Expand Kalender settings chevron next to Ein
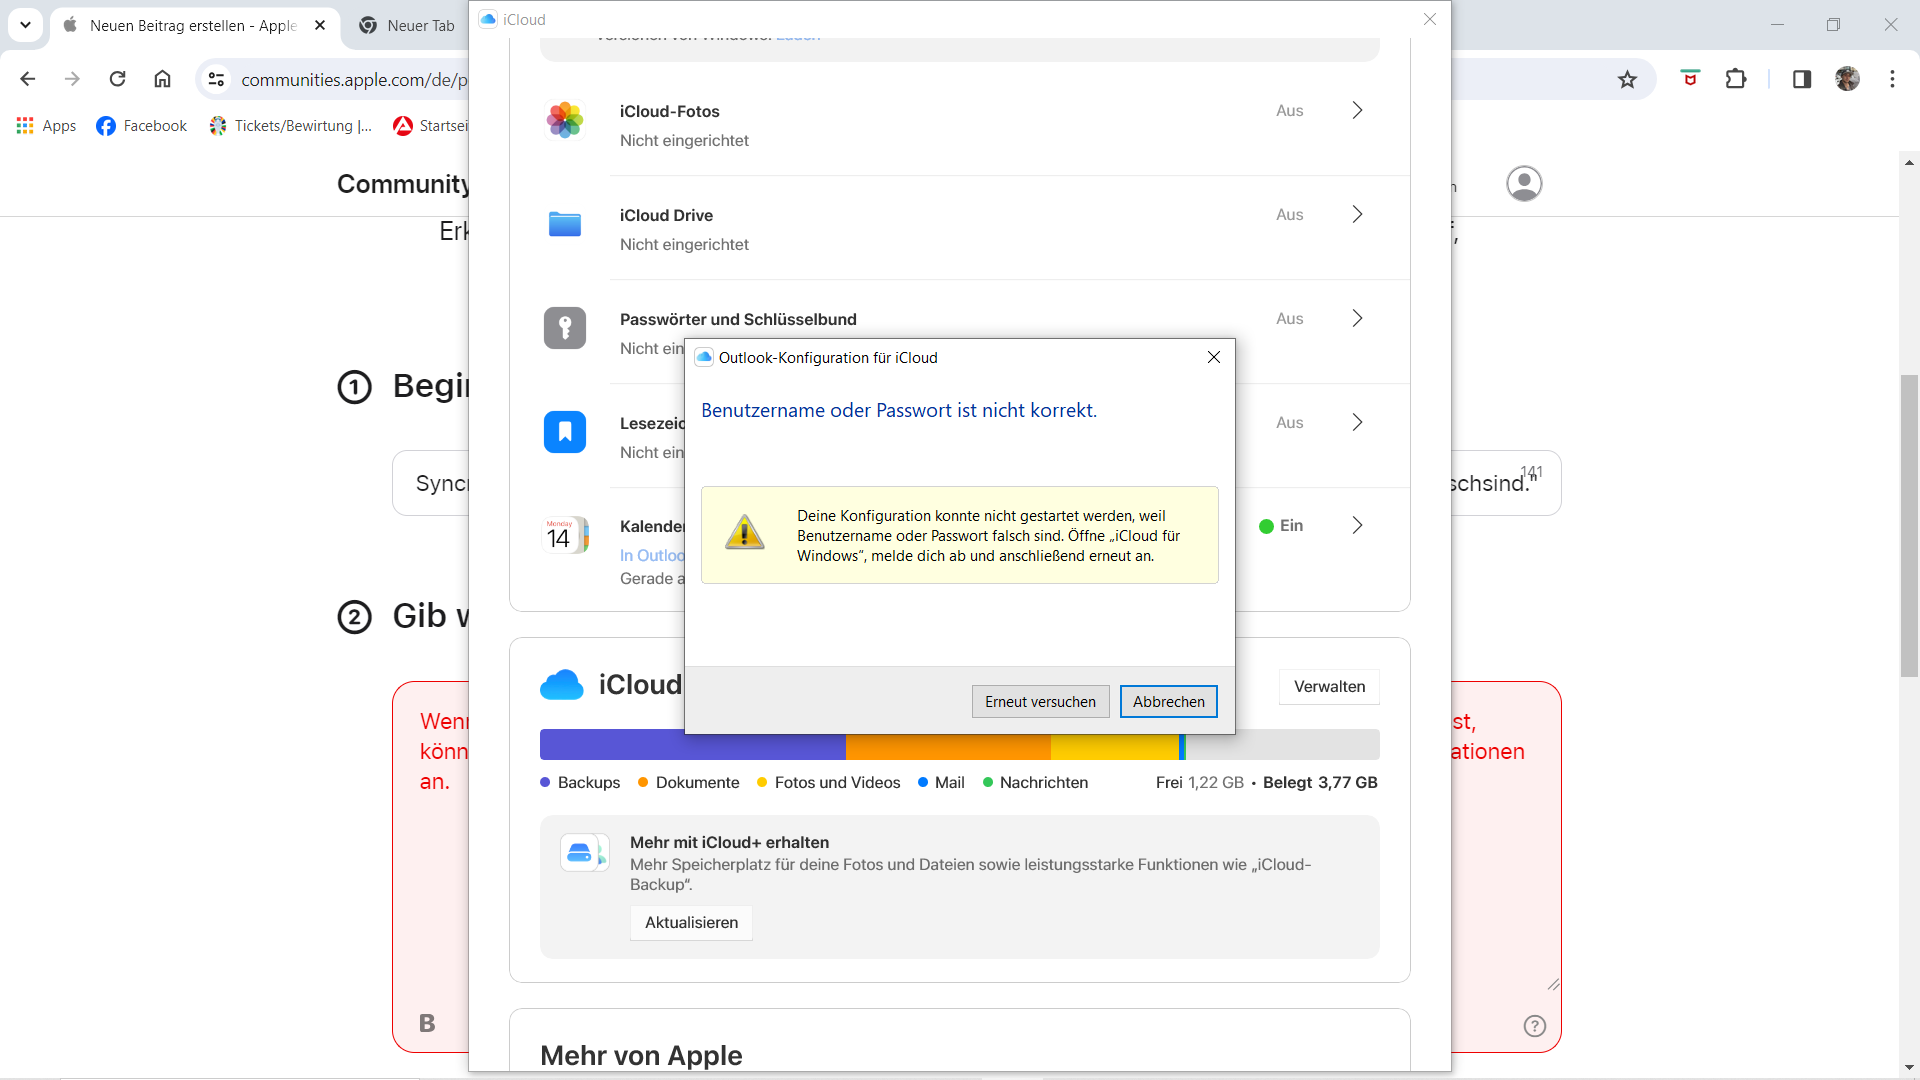This screenshot has width=1920, height=1080. coord(1357,526)
